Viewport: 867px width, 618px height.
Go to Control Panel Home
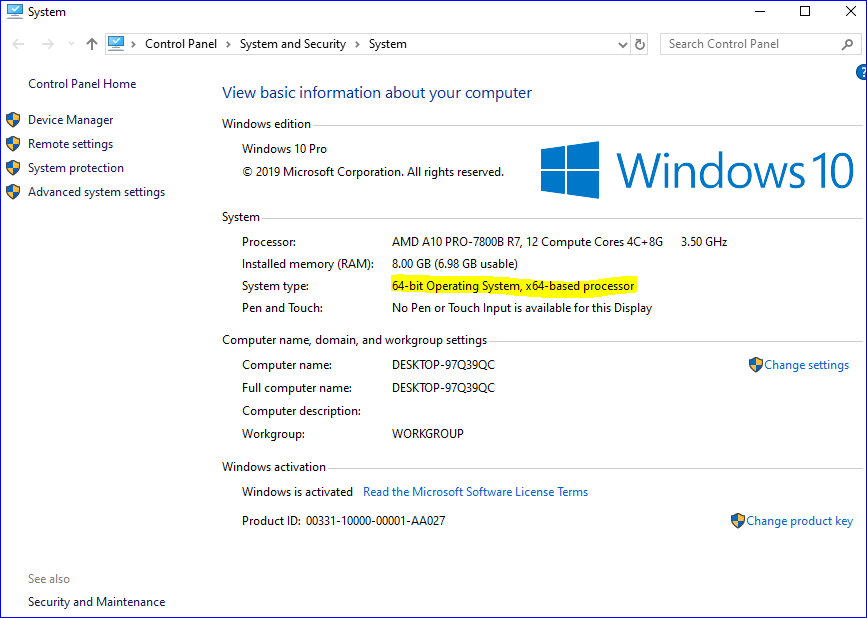(82, 84)
